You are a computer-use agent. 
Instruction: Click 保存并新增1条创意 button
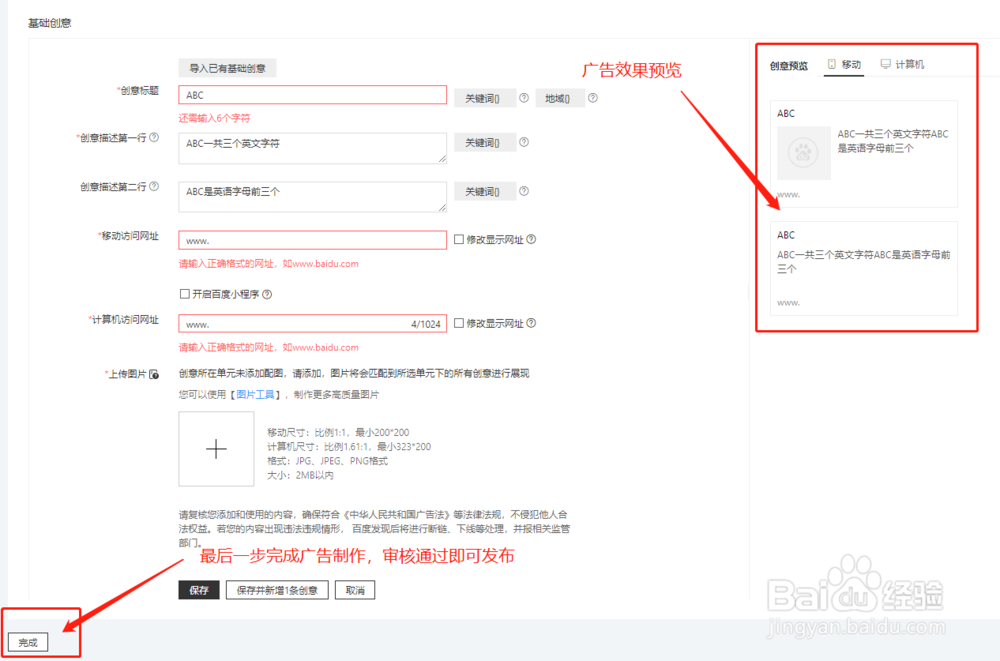[277, 589]
